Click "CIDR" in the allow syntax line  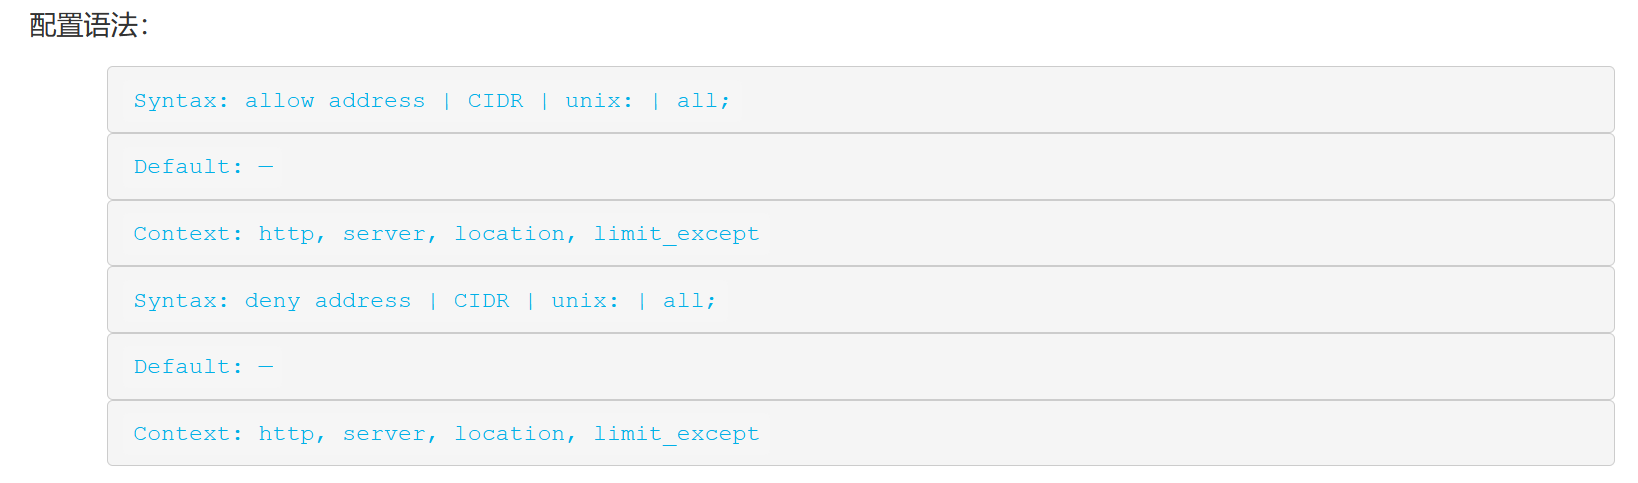(x=495, y=101)
